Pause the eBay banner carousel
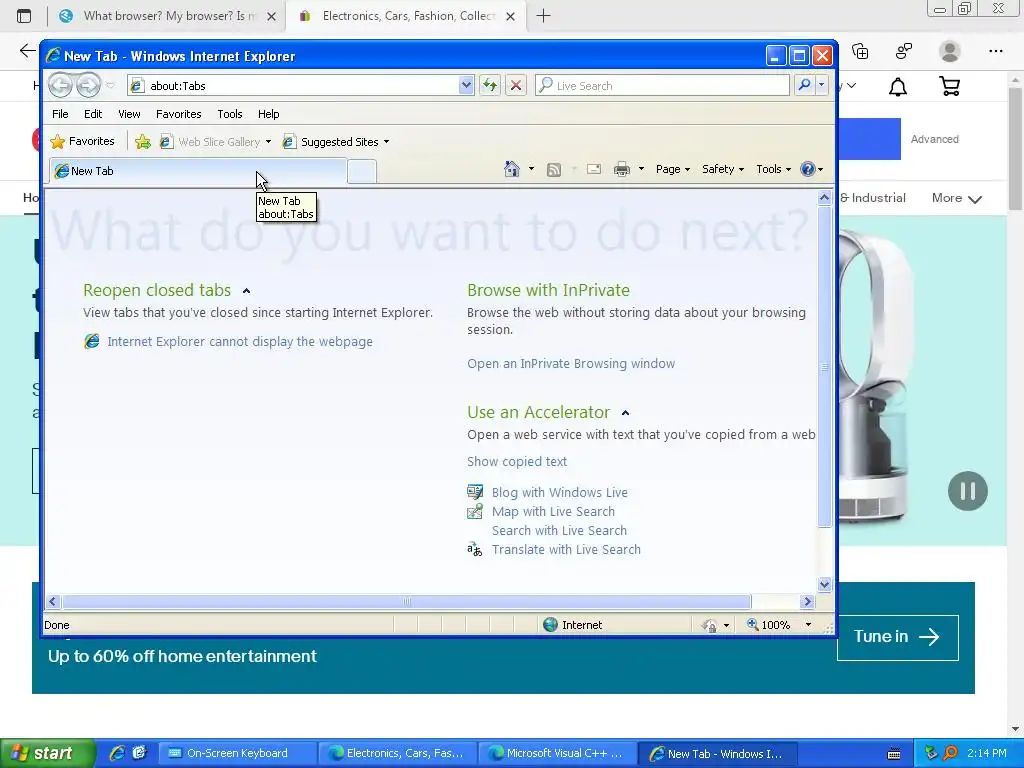This screenshot has height=768, width=1024. 967,491
